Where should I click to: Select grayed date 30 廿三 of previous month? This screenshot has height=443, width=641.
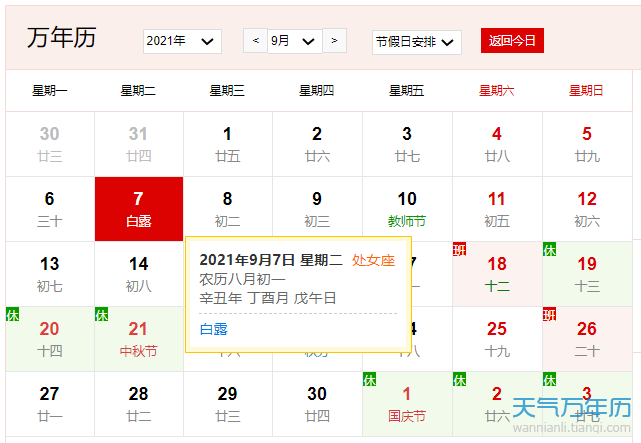pos(50,144)
